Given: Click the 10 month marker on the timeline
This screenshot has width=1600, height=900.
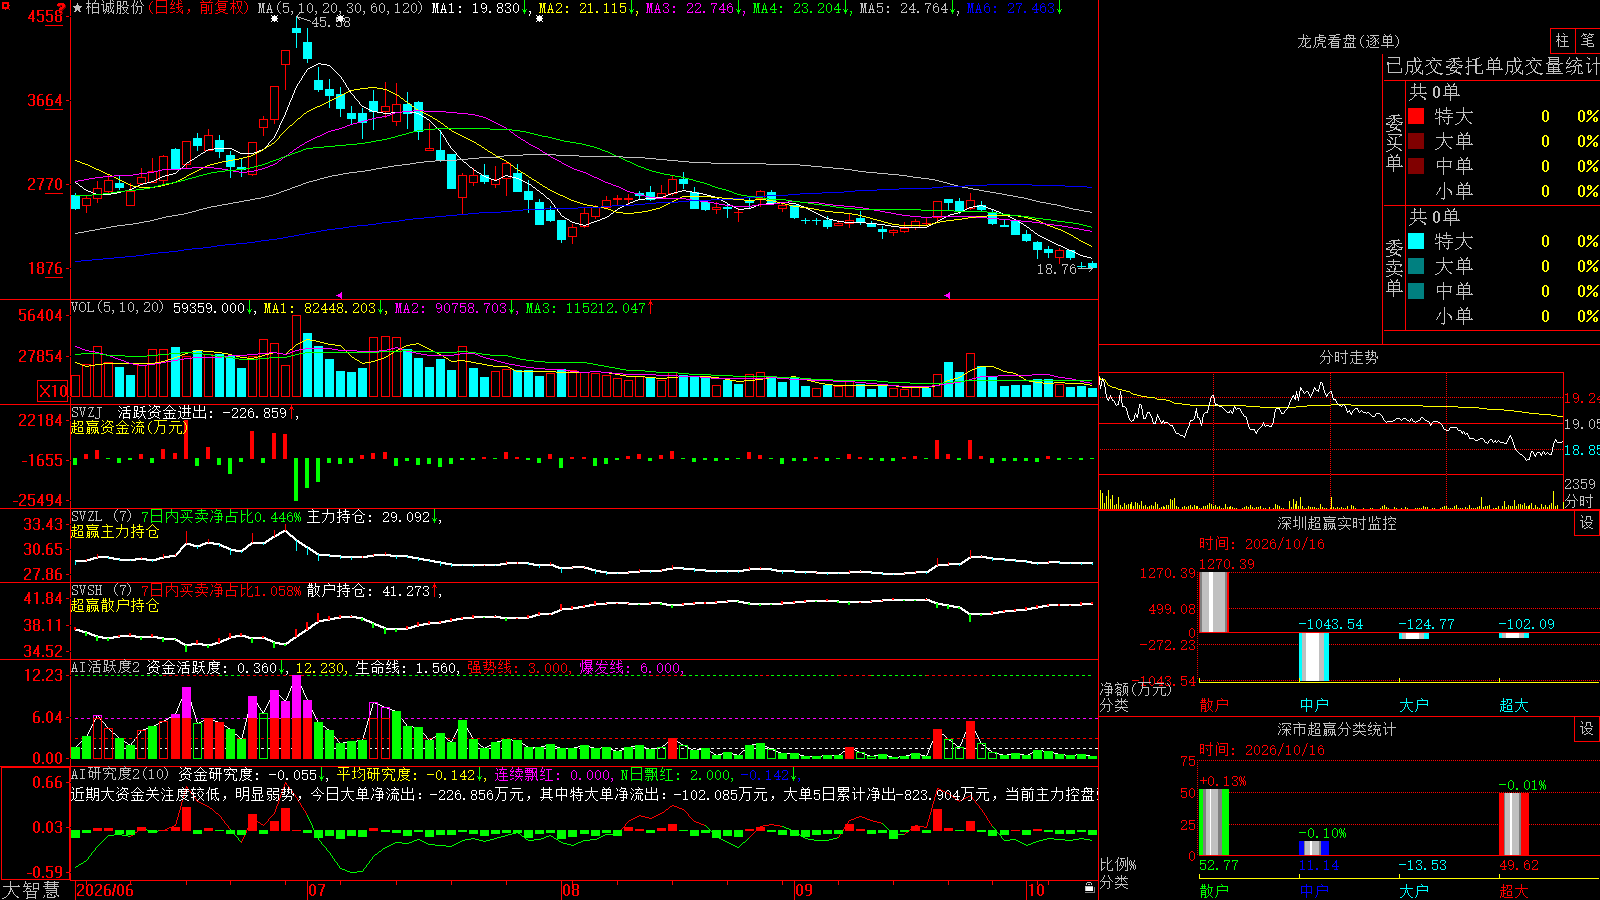Looking at the screenshot, I should 1036,890.
